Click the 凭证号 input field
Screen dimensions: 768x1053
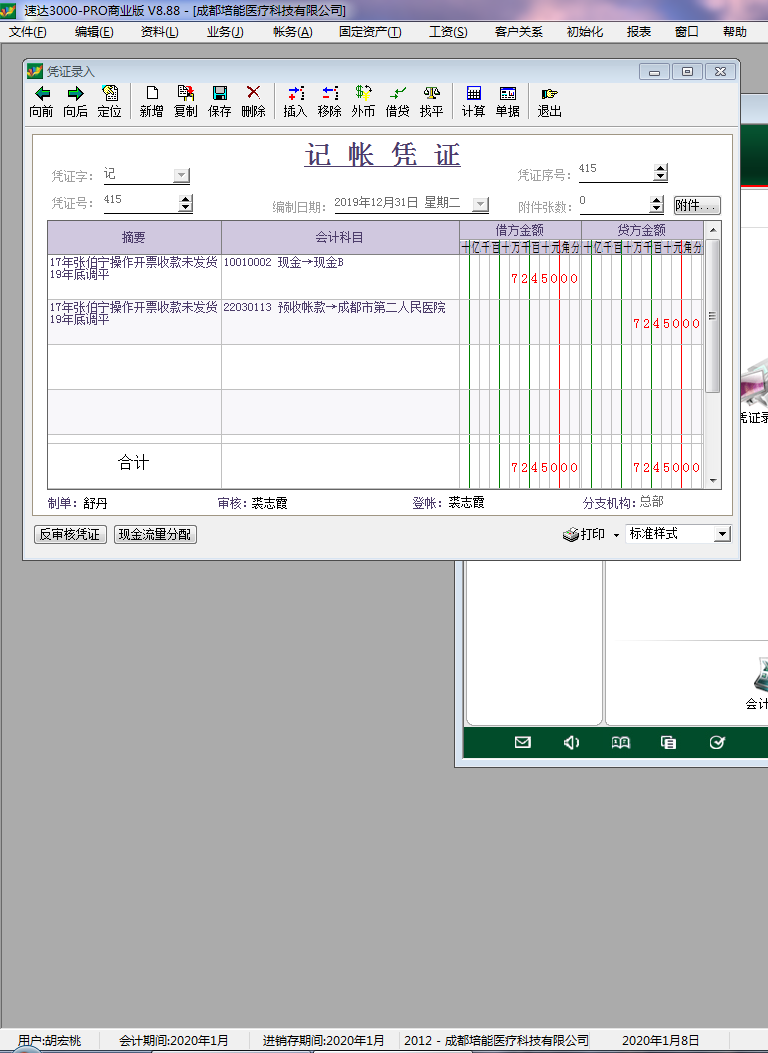click(141, 202)
